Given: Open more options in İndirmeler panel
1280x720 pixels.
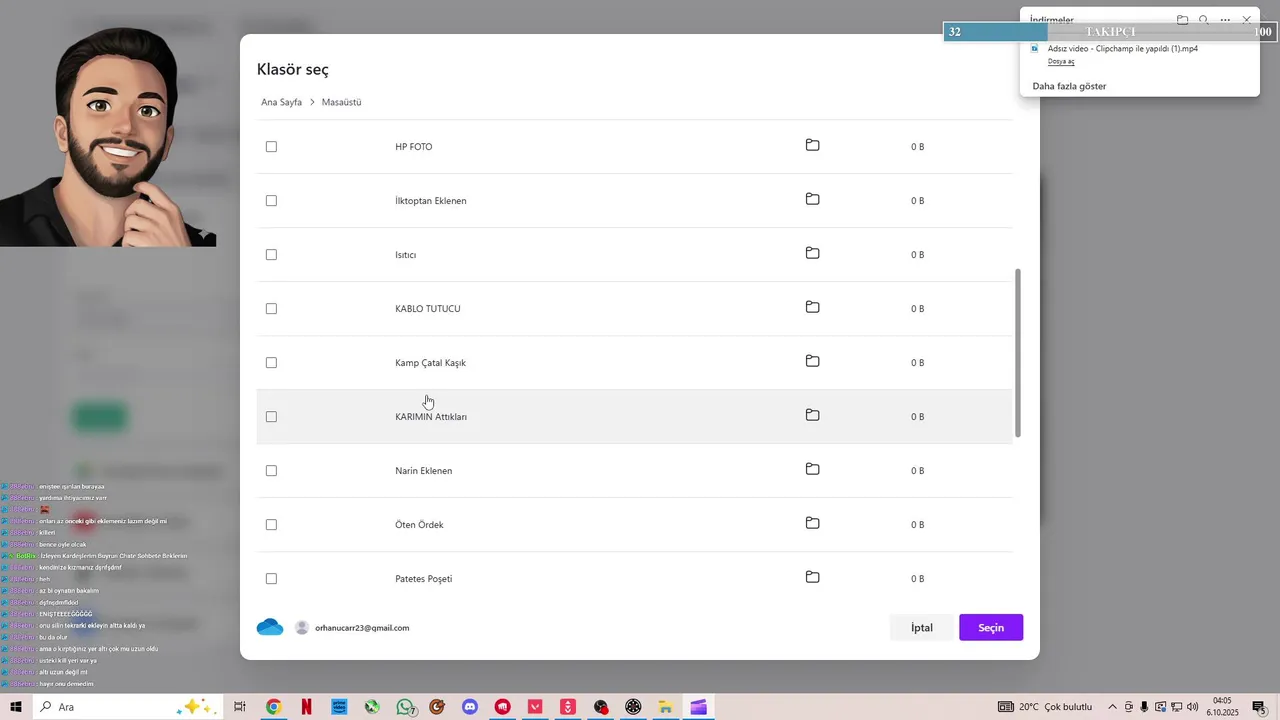Looking at the screenshot, I should 1225,20.
